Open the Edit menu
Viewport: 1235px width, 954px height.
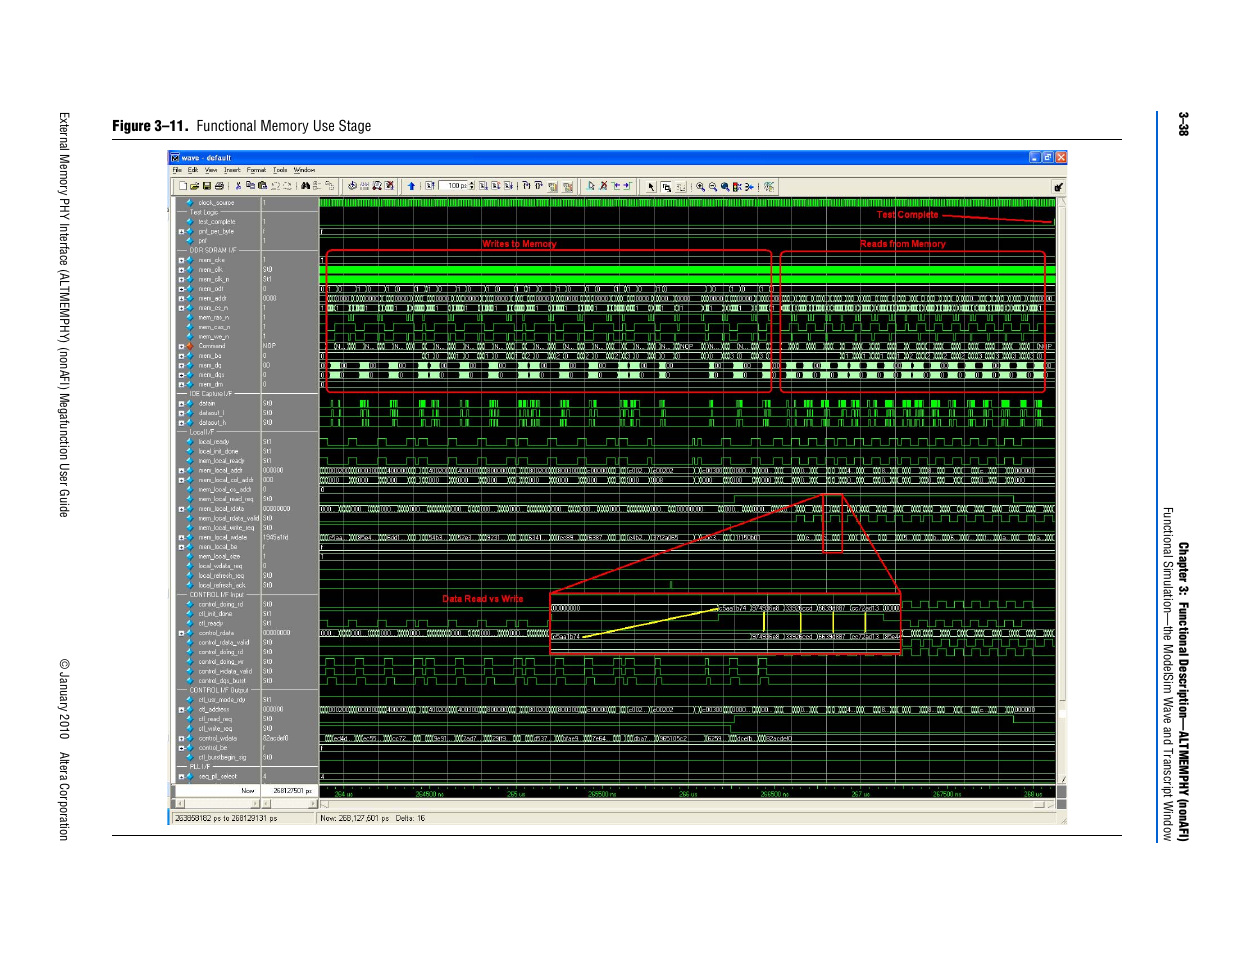(x=193, y=170)
